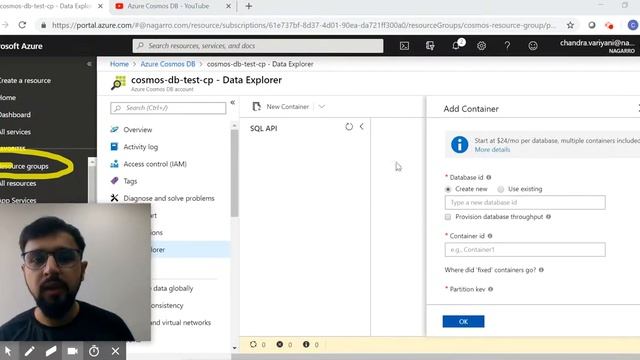Switch to Azure Cosmos DB YouTube tab
640x360 pixels.
167,6
